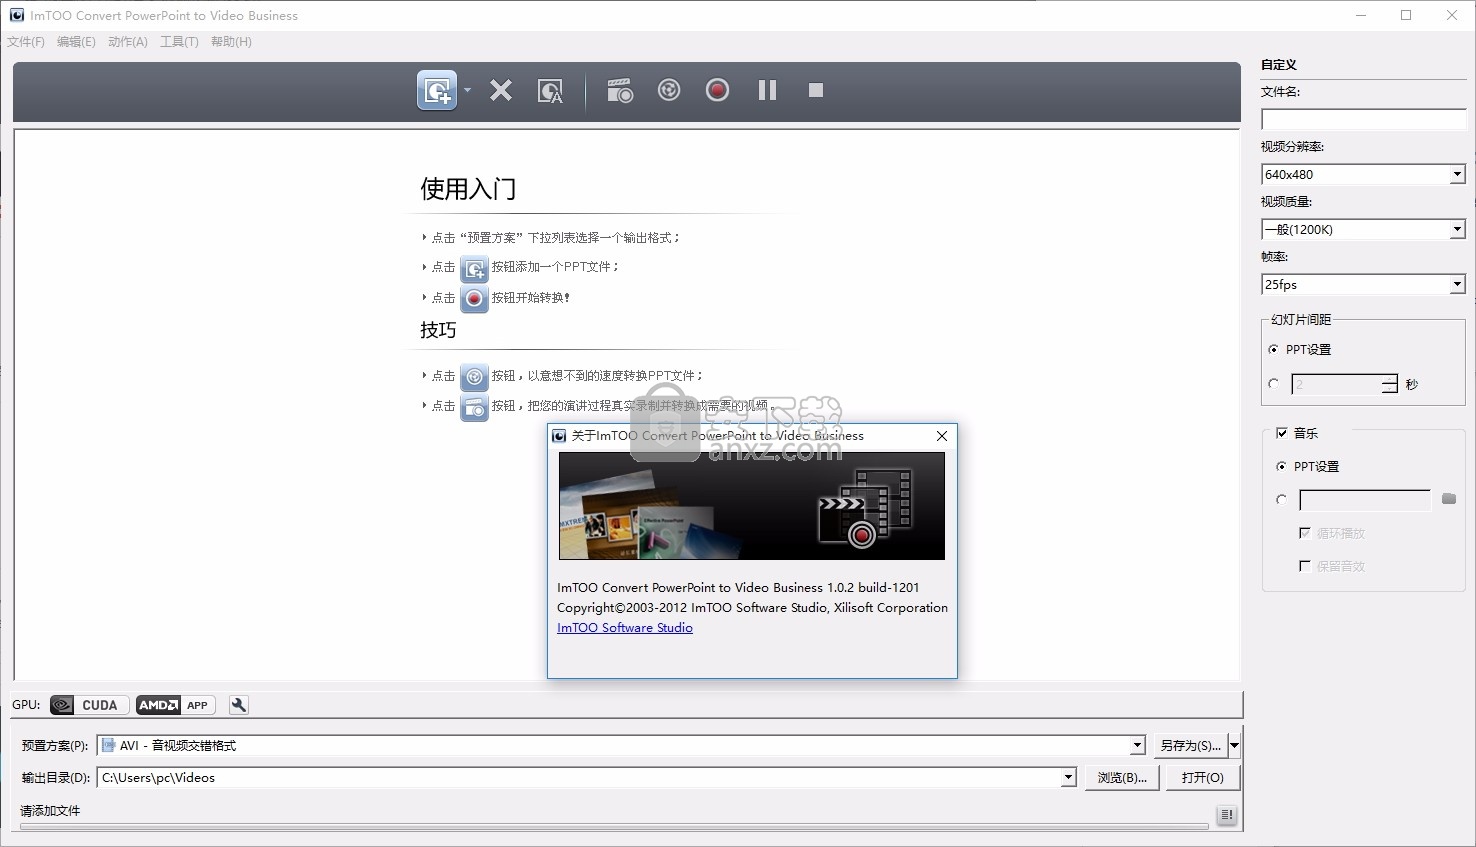
Task: Click the progress bar at the bottom
Action: pyautogui.click(x=614, y=827)
